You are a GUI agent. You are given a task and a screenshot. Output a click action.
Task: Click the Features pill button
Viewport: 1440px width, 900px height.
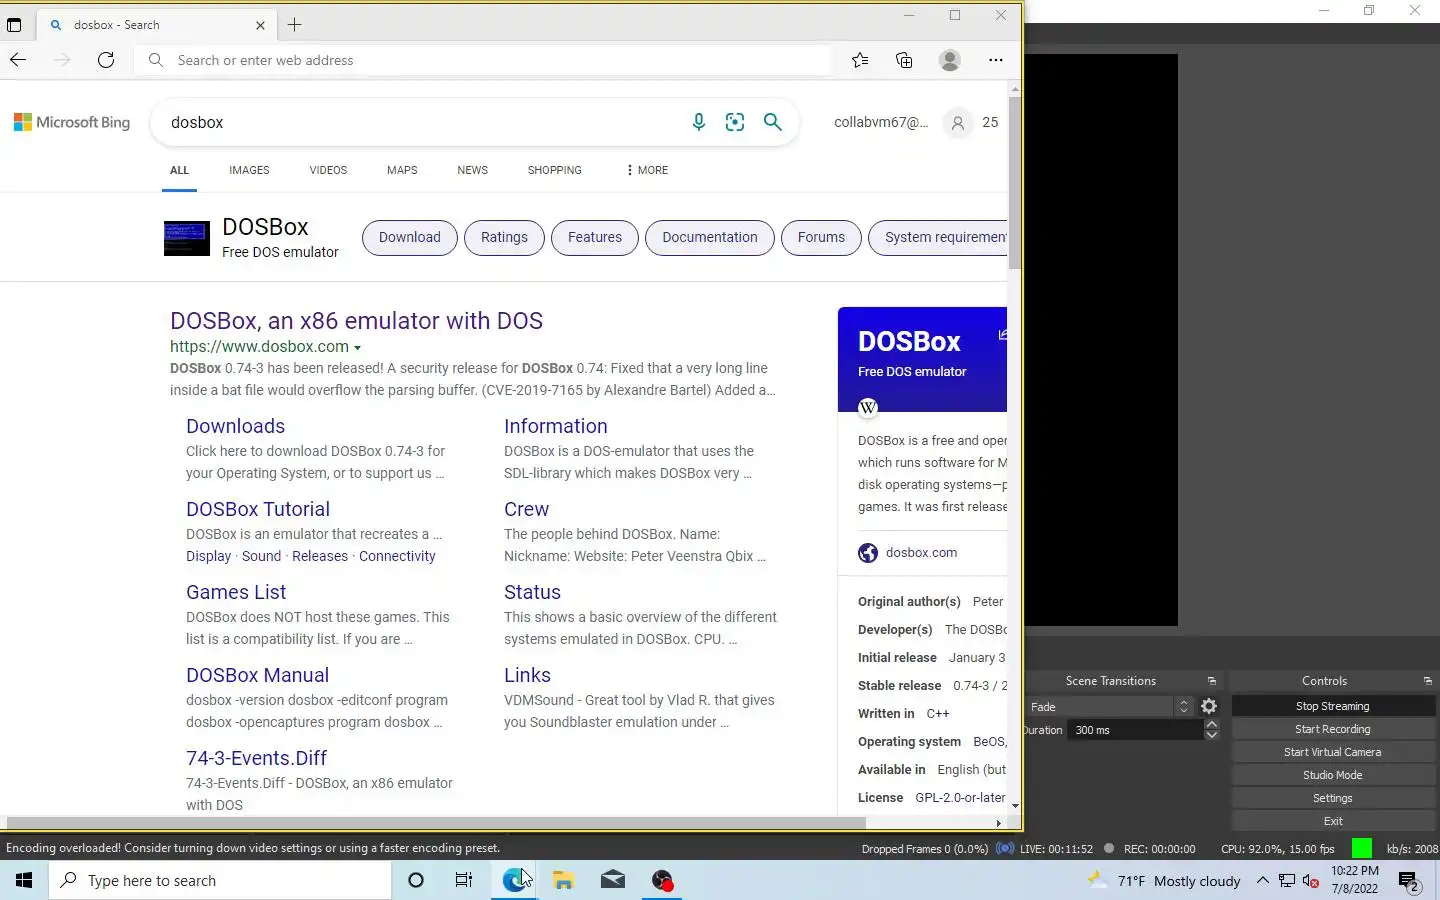coord(595,238)
